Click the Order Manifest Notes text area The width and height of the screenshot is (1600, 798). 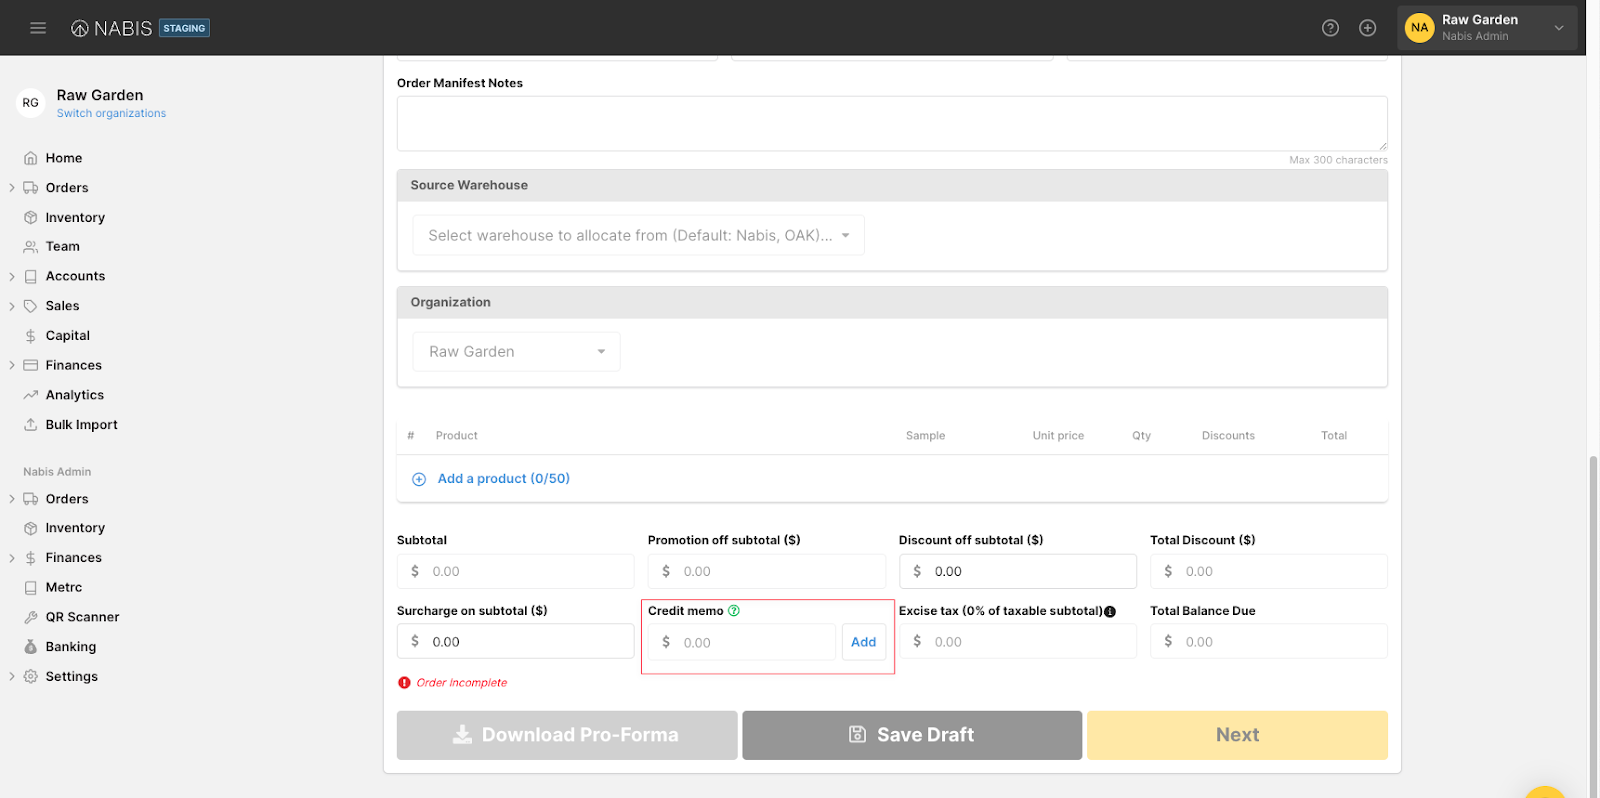click(x=891, y=124)
